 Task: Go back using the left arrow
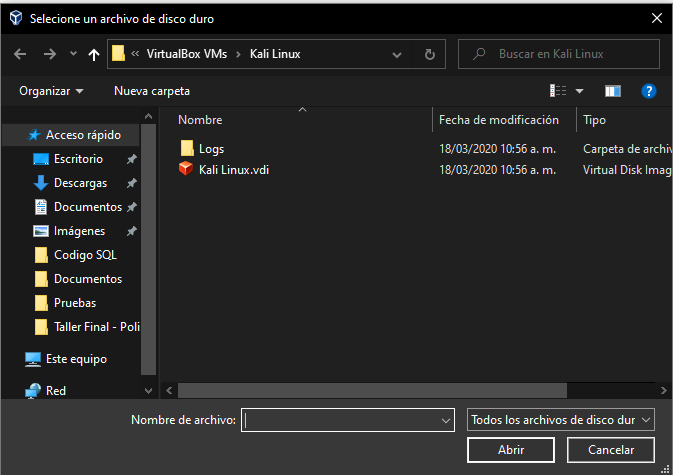(x=20, y=54)
